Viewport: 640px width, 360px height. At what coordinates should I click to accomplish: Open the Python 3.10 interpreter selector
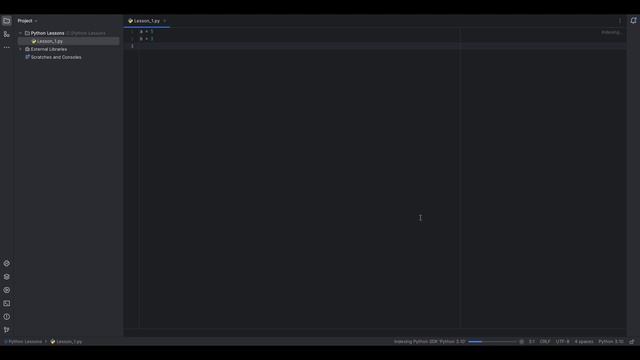(611, 342)
